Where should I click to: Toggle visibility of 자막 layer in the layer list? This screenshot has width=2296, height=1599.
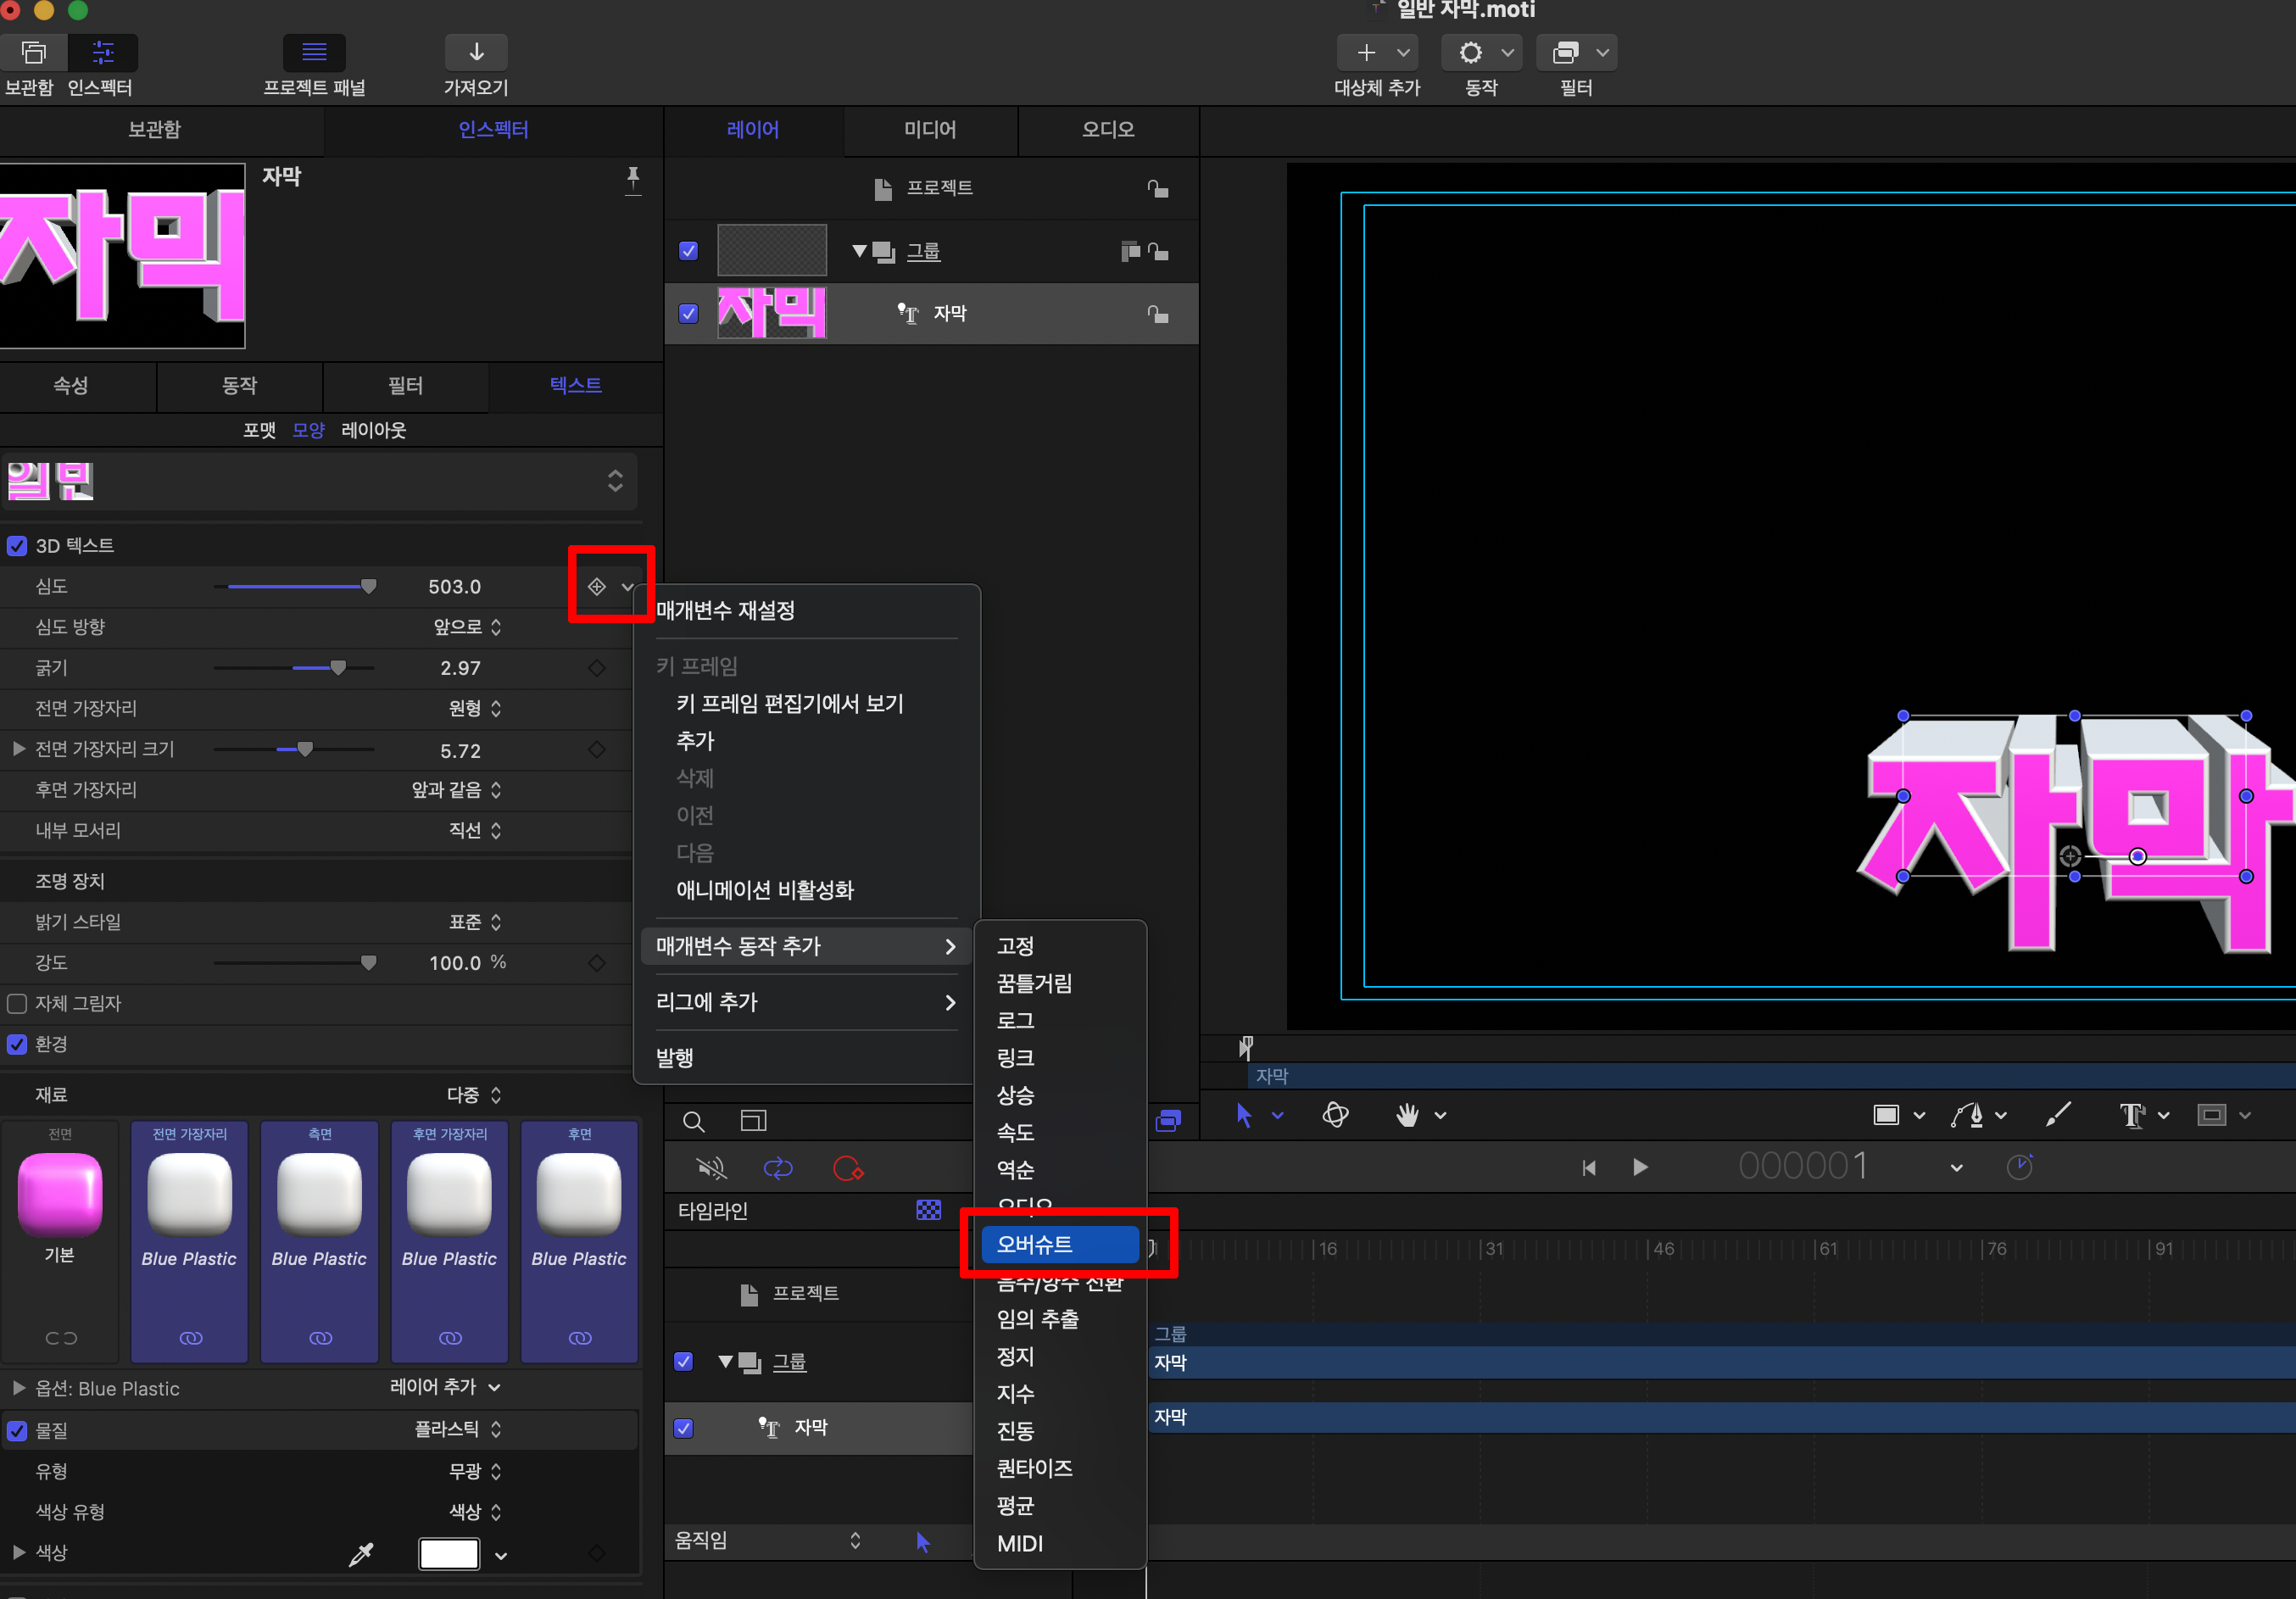tap(688, 313)
